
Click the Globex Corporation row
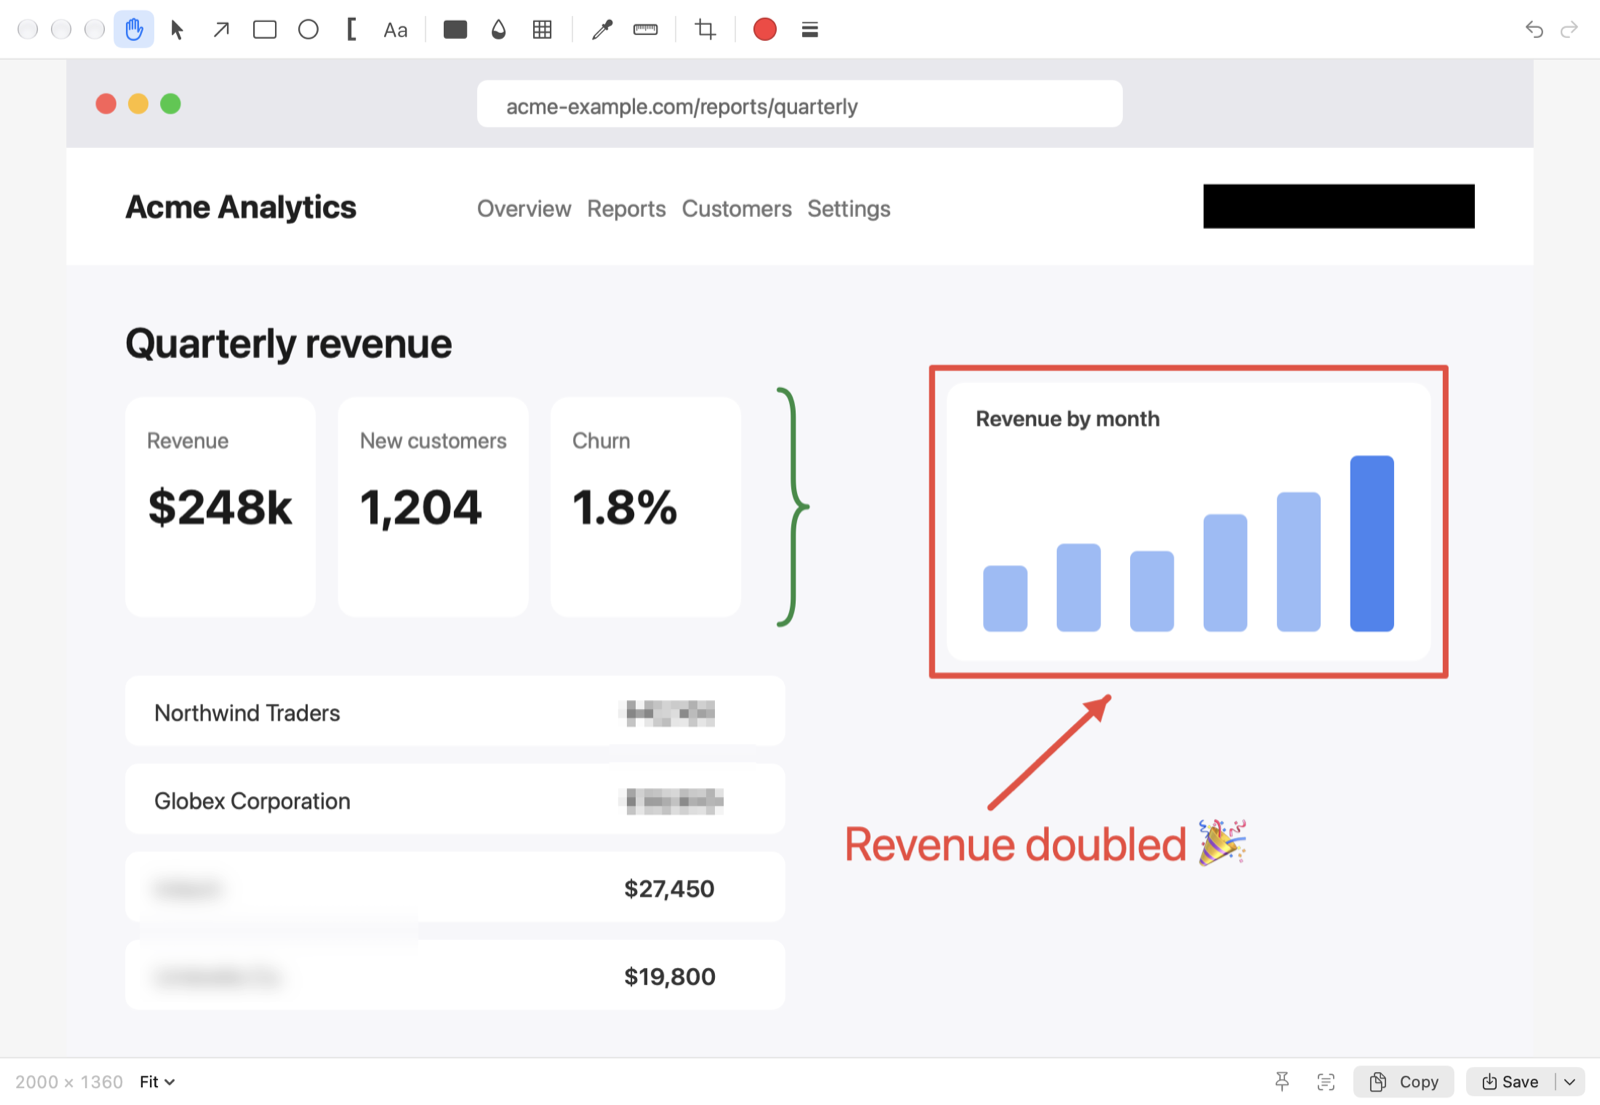click(455, 800)
